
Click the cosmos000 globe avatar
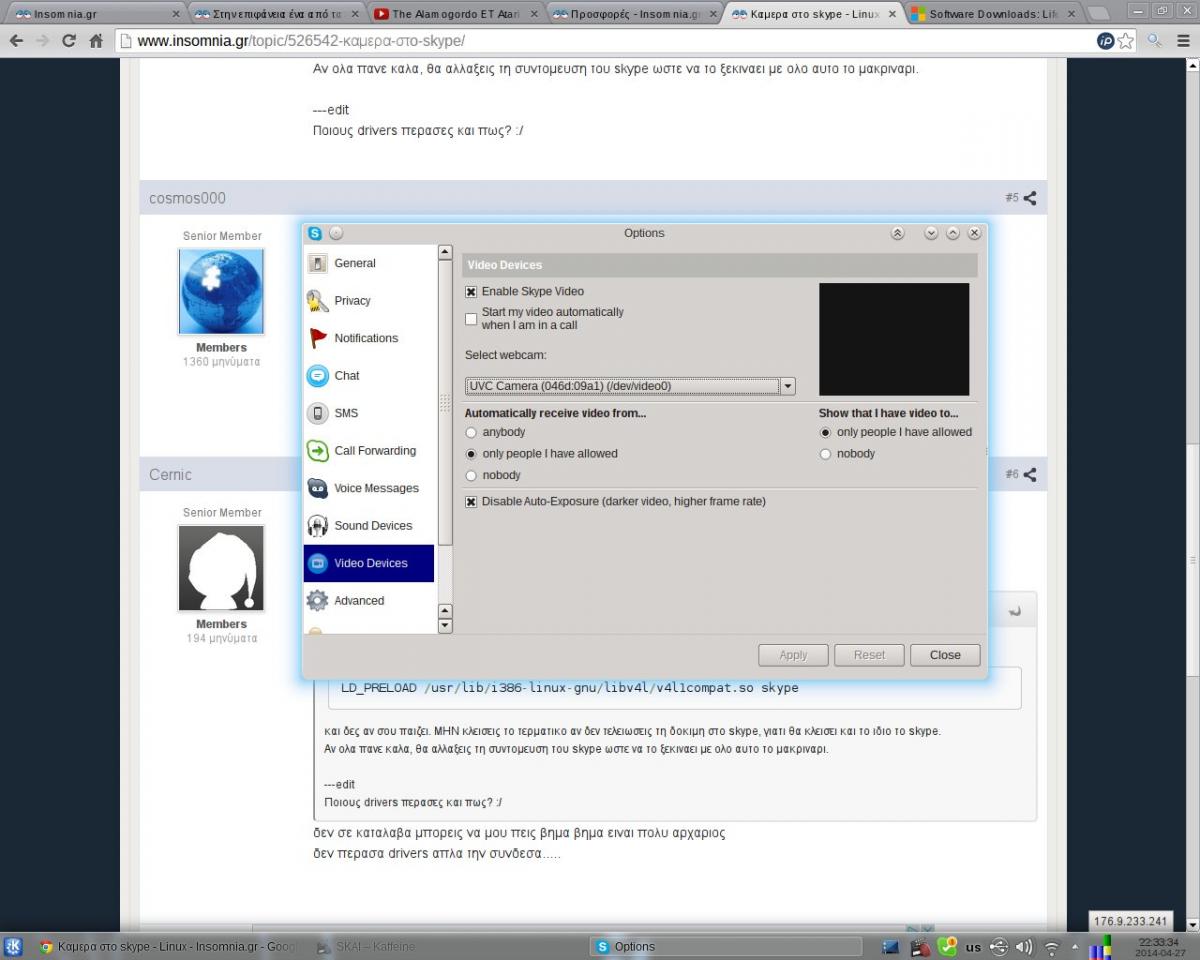pos(221,291)
